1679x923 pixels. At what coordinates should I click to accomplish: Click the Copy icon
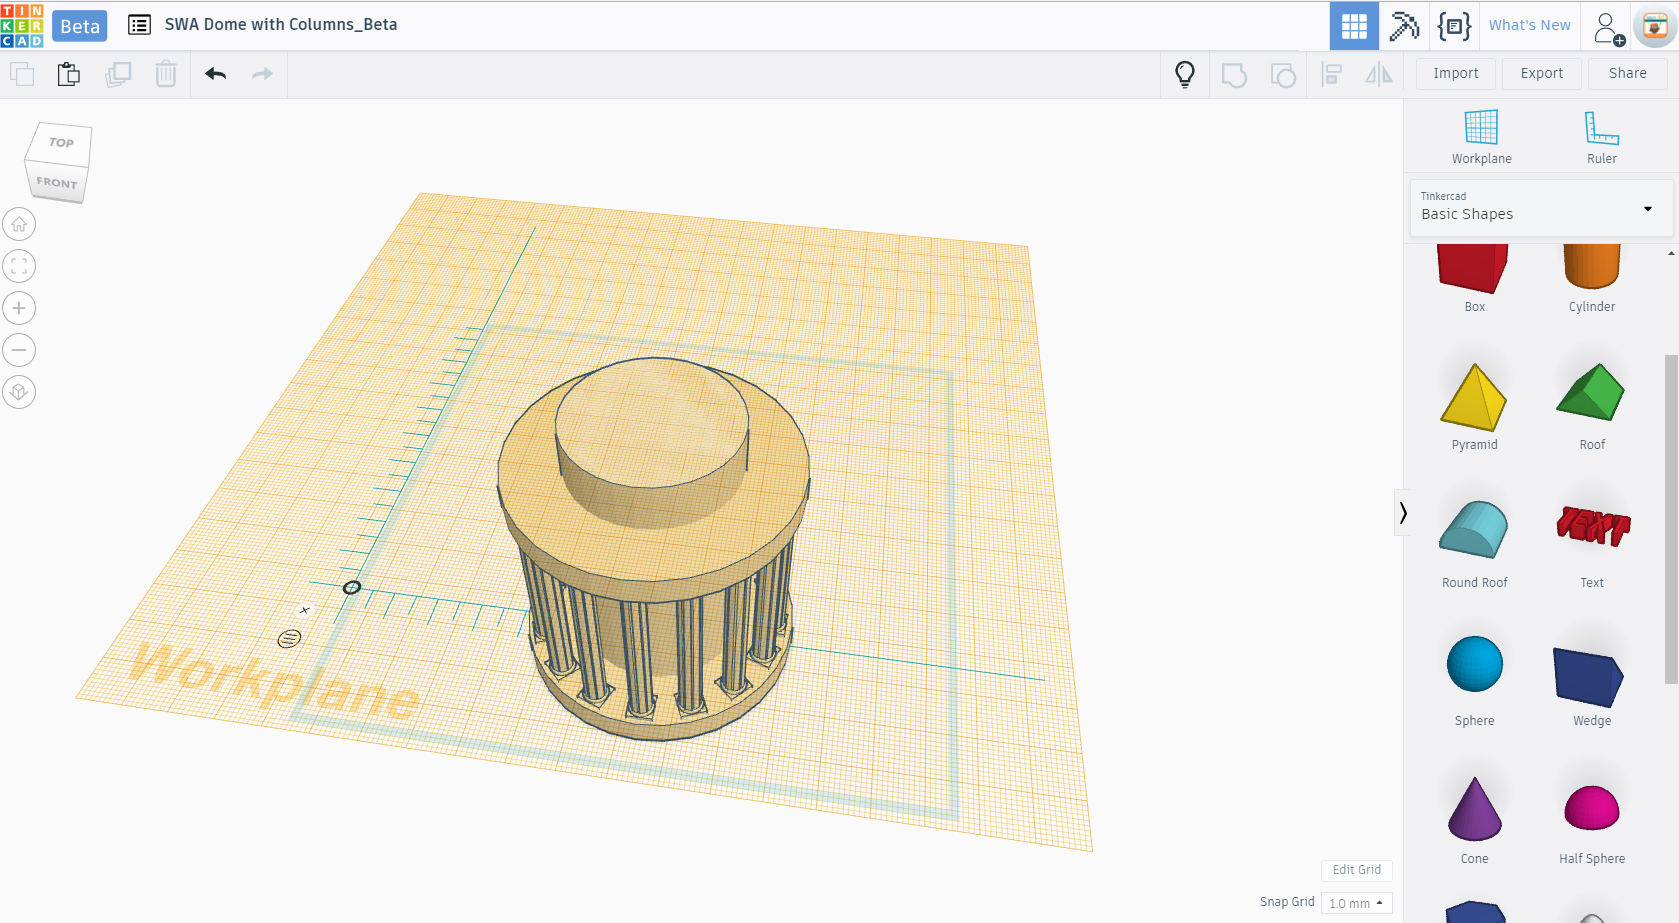click(x=22, y=74)
